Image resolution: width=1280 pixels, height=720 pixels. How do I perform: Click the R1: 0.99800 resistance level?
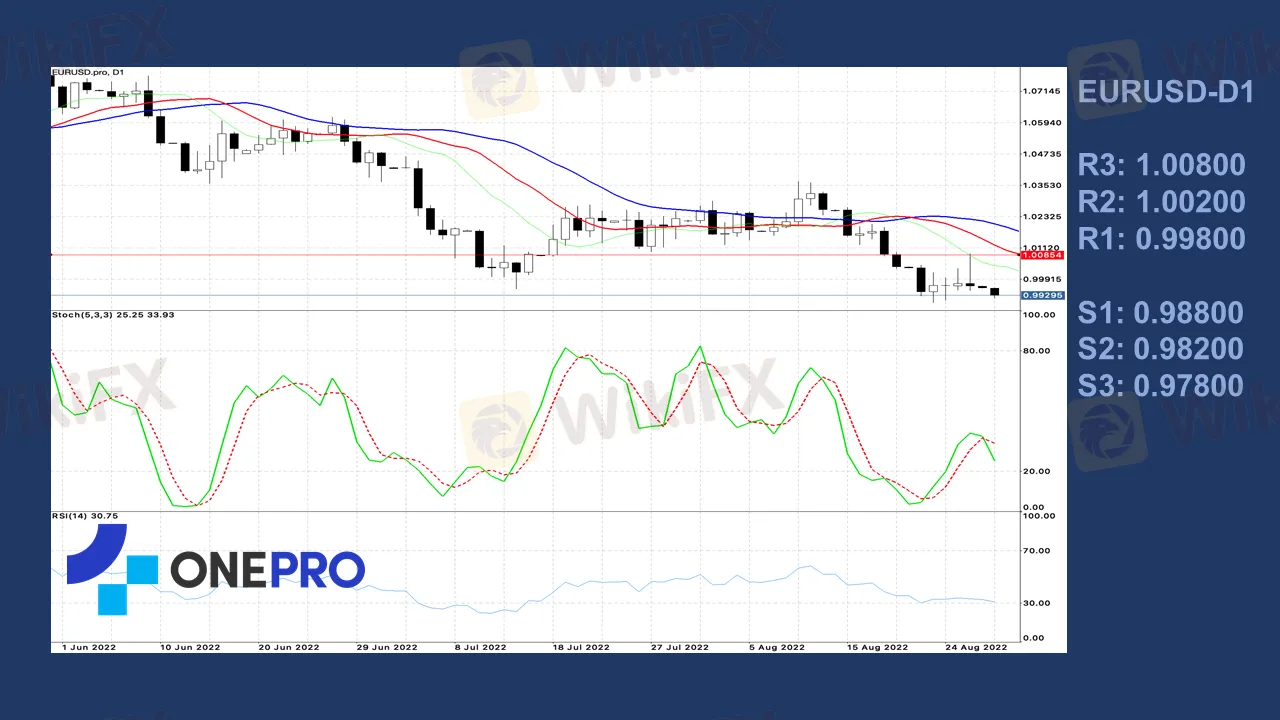tap(1161, 238)
